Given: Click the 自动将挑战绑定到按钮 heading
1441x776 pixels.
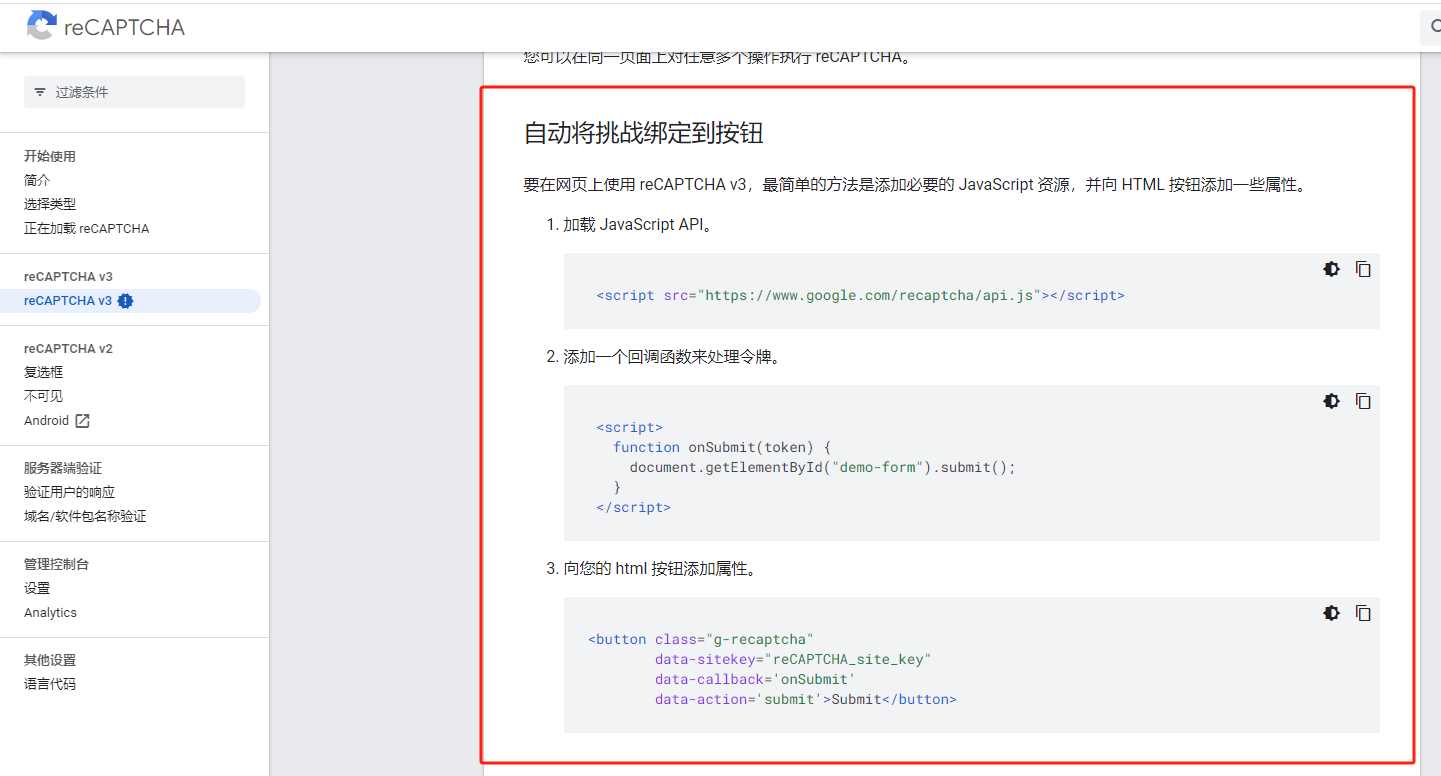Looking at the screenshot, I should click(x=644, y=133).
